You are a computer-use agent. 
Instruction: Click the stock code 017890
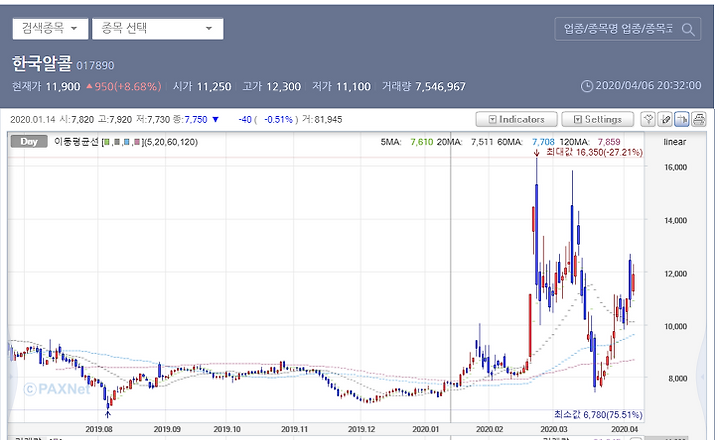point(95,65)
